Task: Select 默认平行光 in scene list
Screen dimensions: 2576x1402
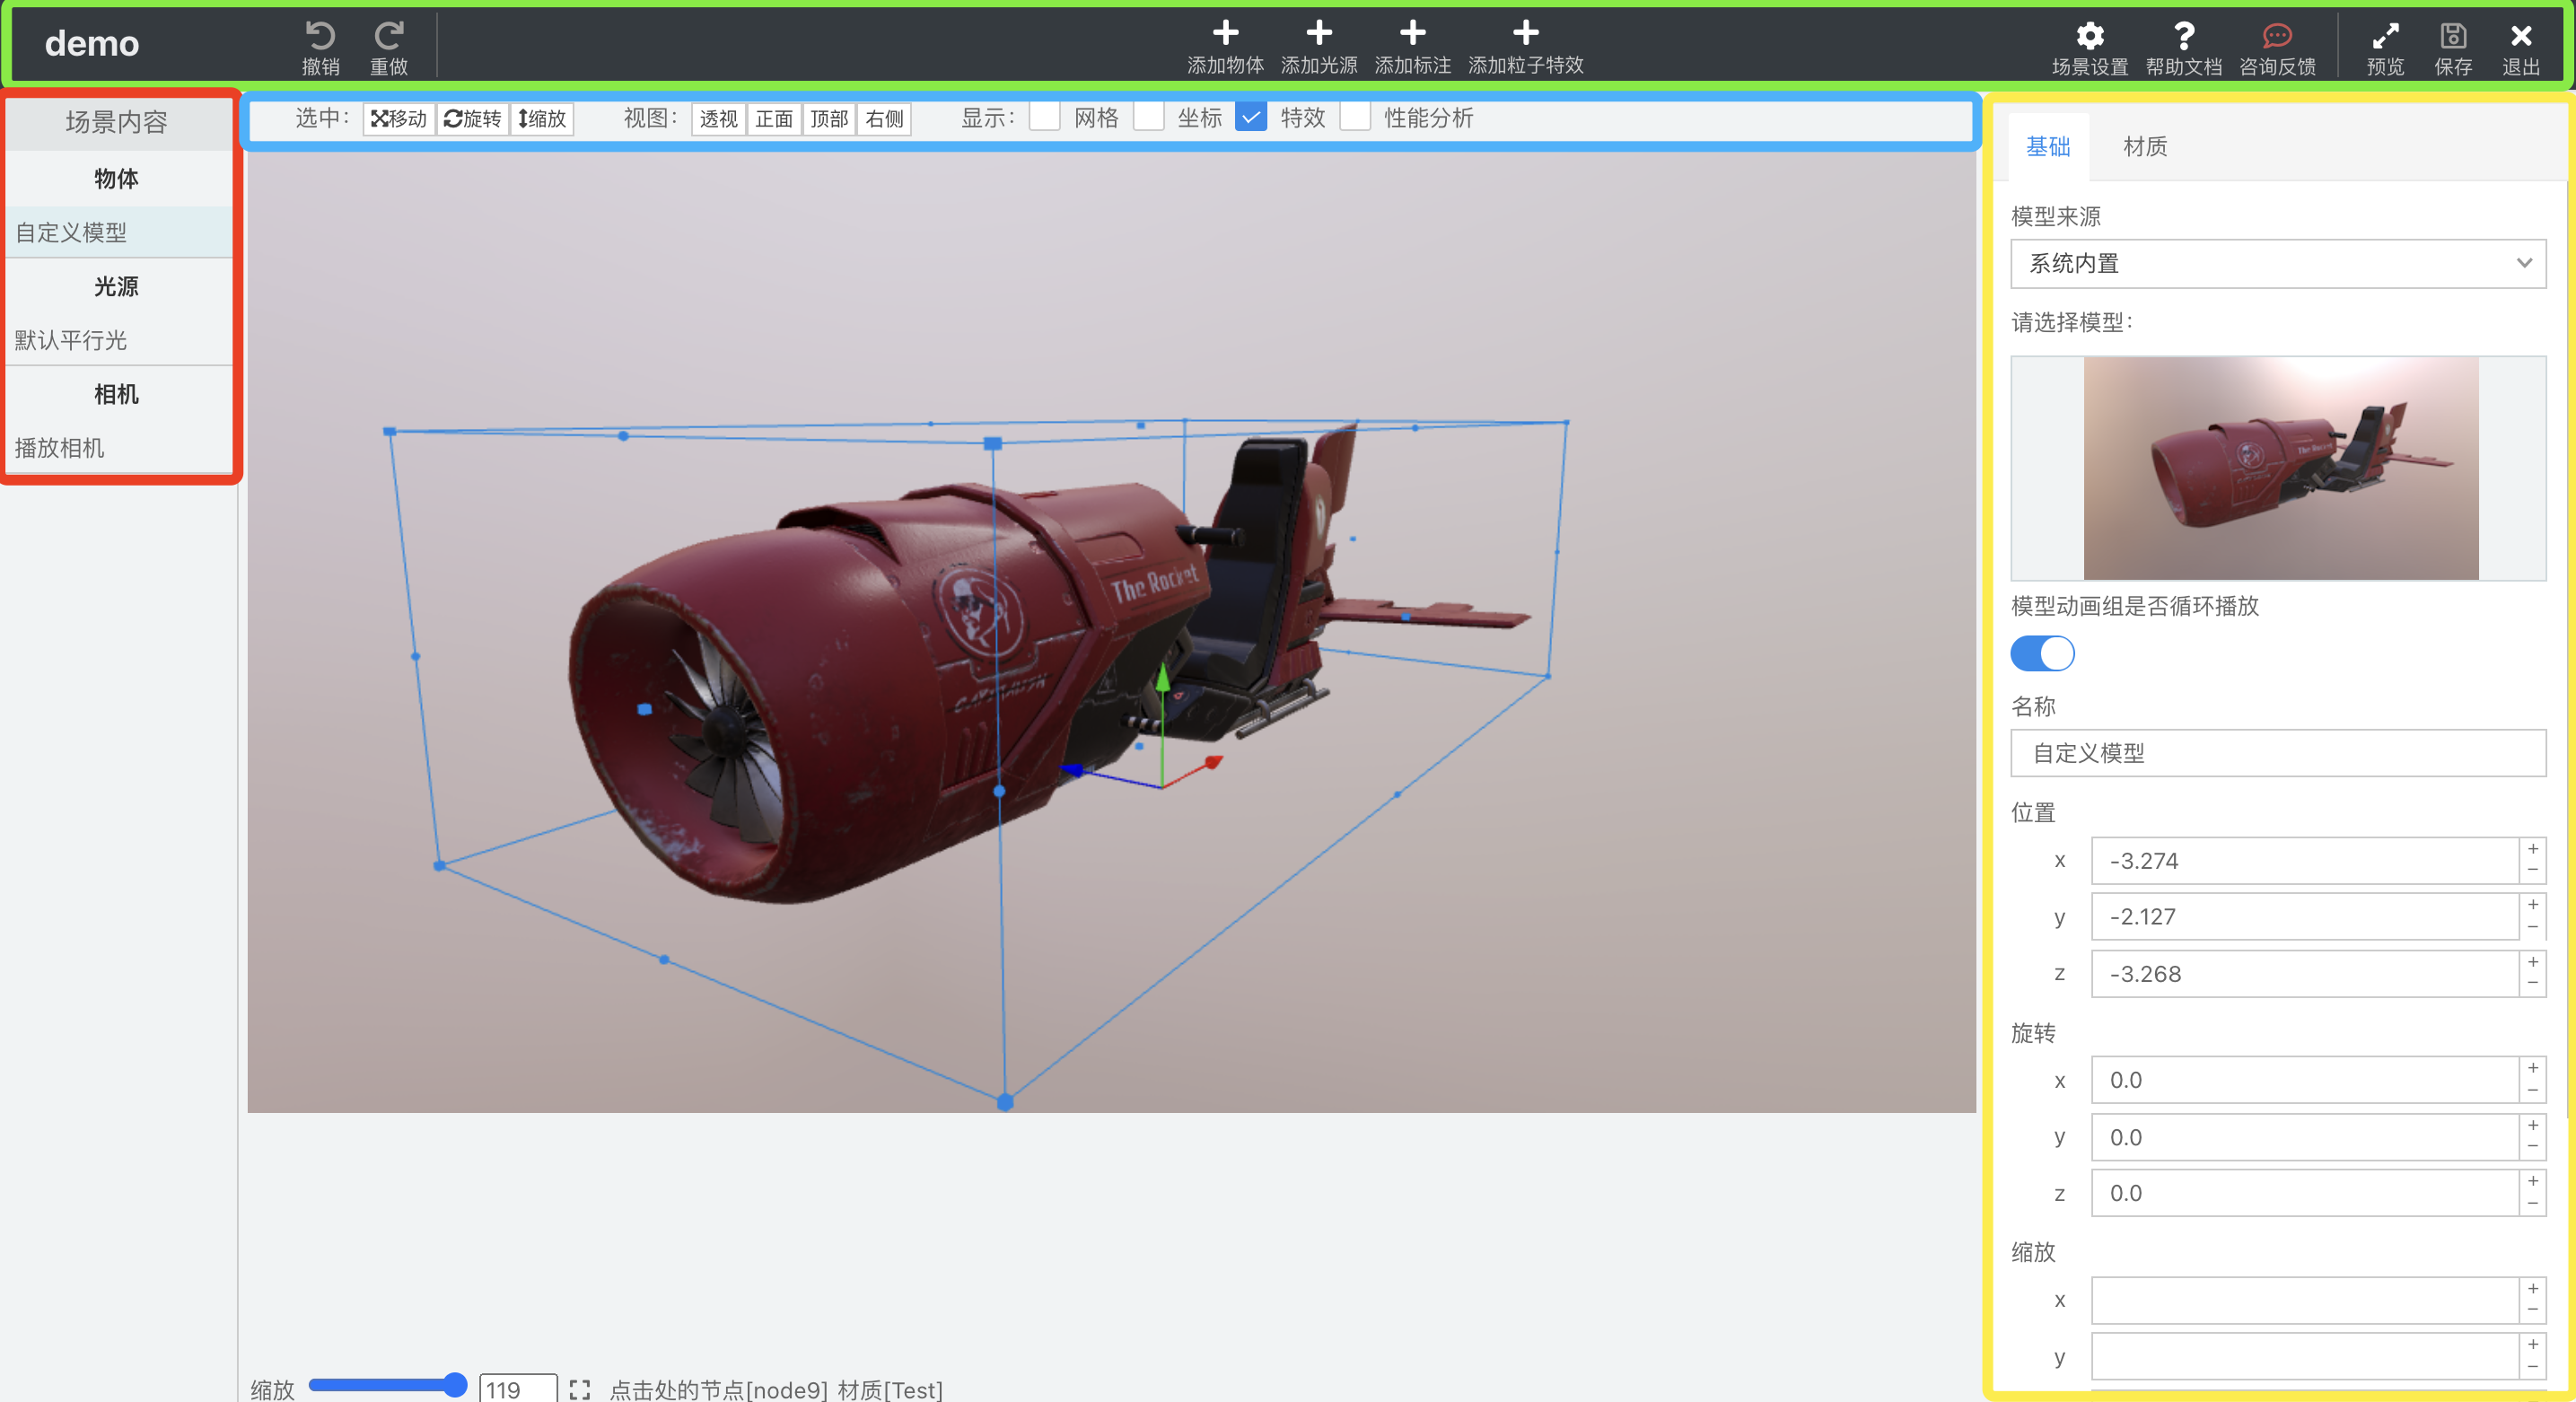Action: pos(119,340)
